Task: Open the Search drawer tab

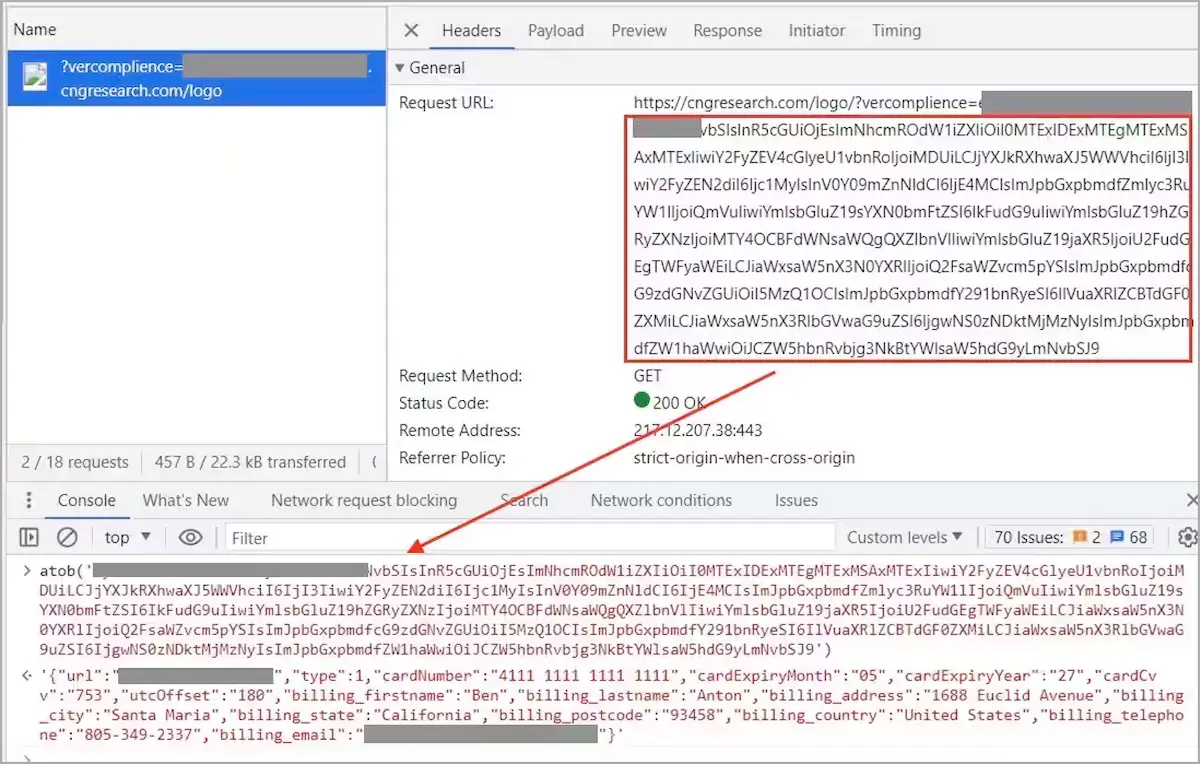Action: tap(524, 501)
